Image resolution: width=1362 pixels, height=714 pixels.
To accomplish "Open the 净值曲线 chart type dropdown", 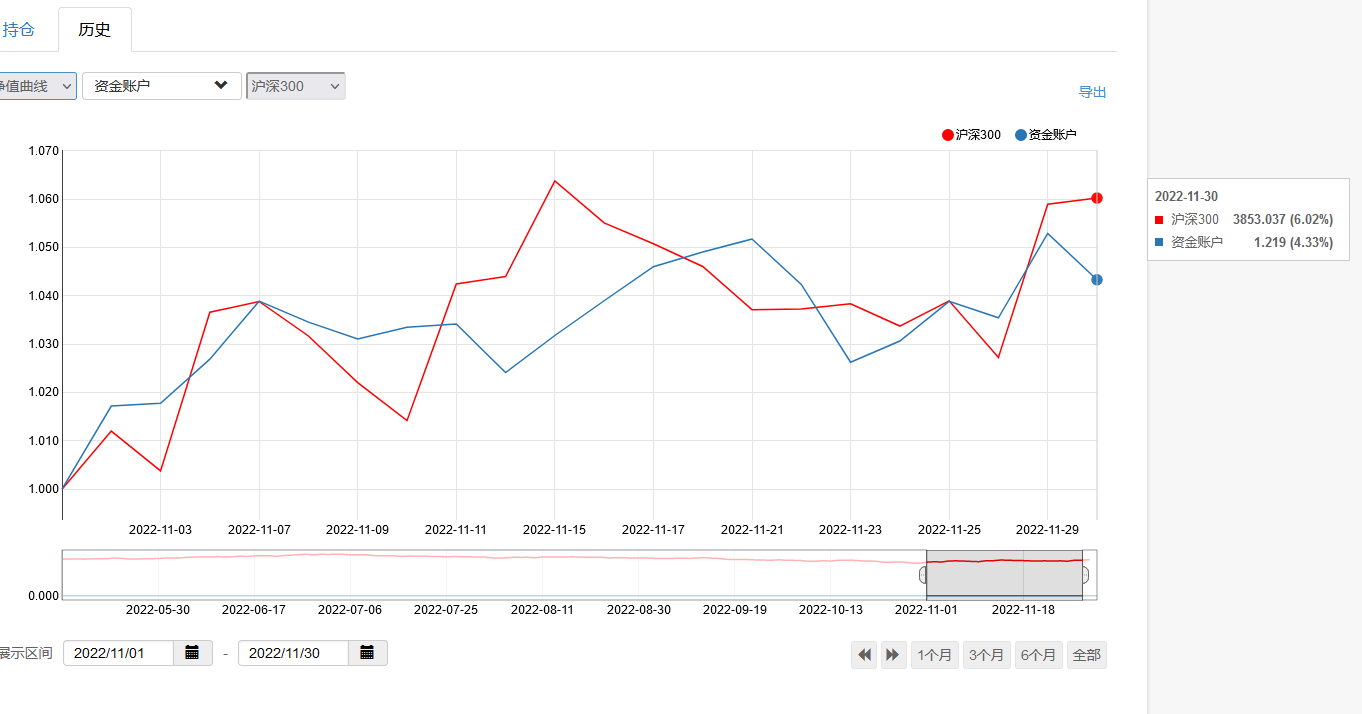I will click(37, 86).
